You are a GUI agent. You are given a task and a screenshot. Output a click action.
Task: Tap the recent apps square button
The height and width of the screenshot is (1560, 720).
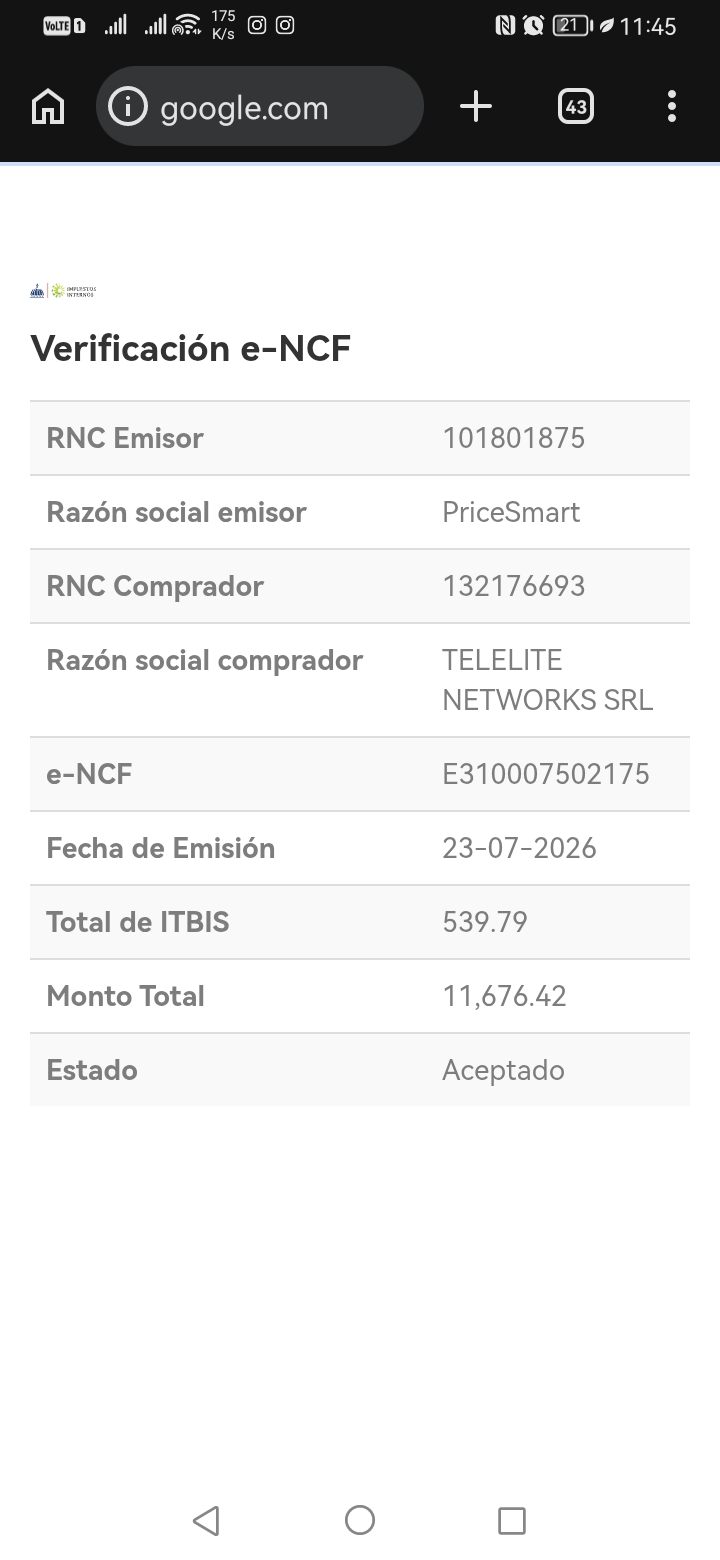click(x=512, y=1521)
